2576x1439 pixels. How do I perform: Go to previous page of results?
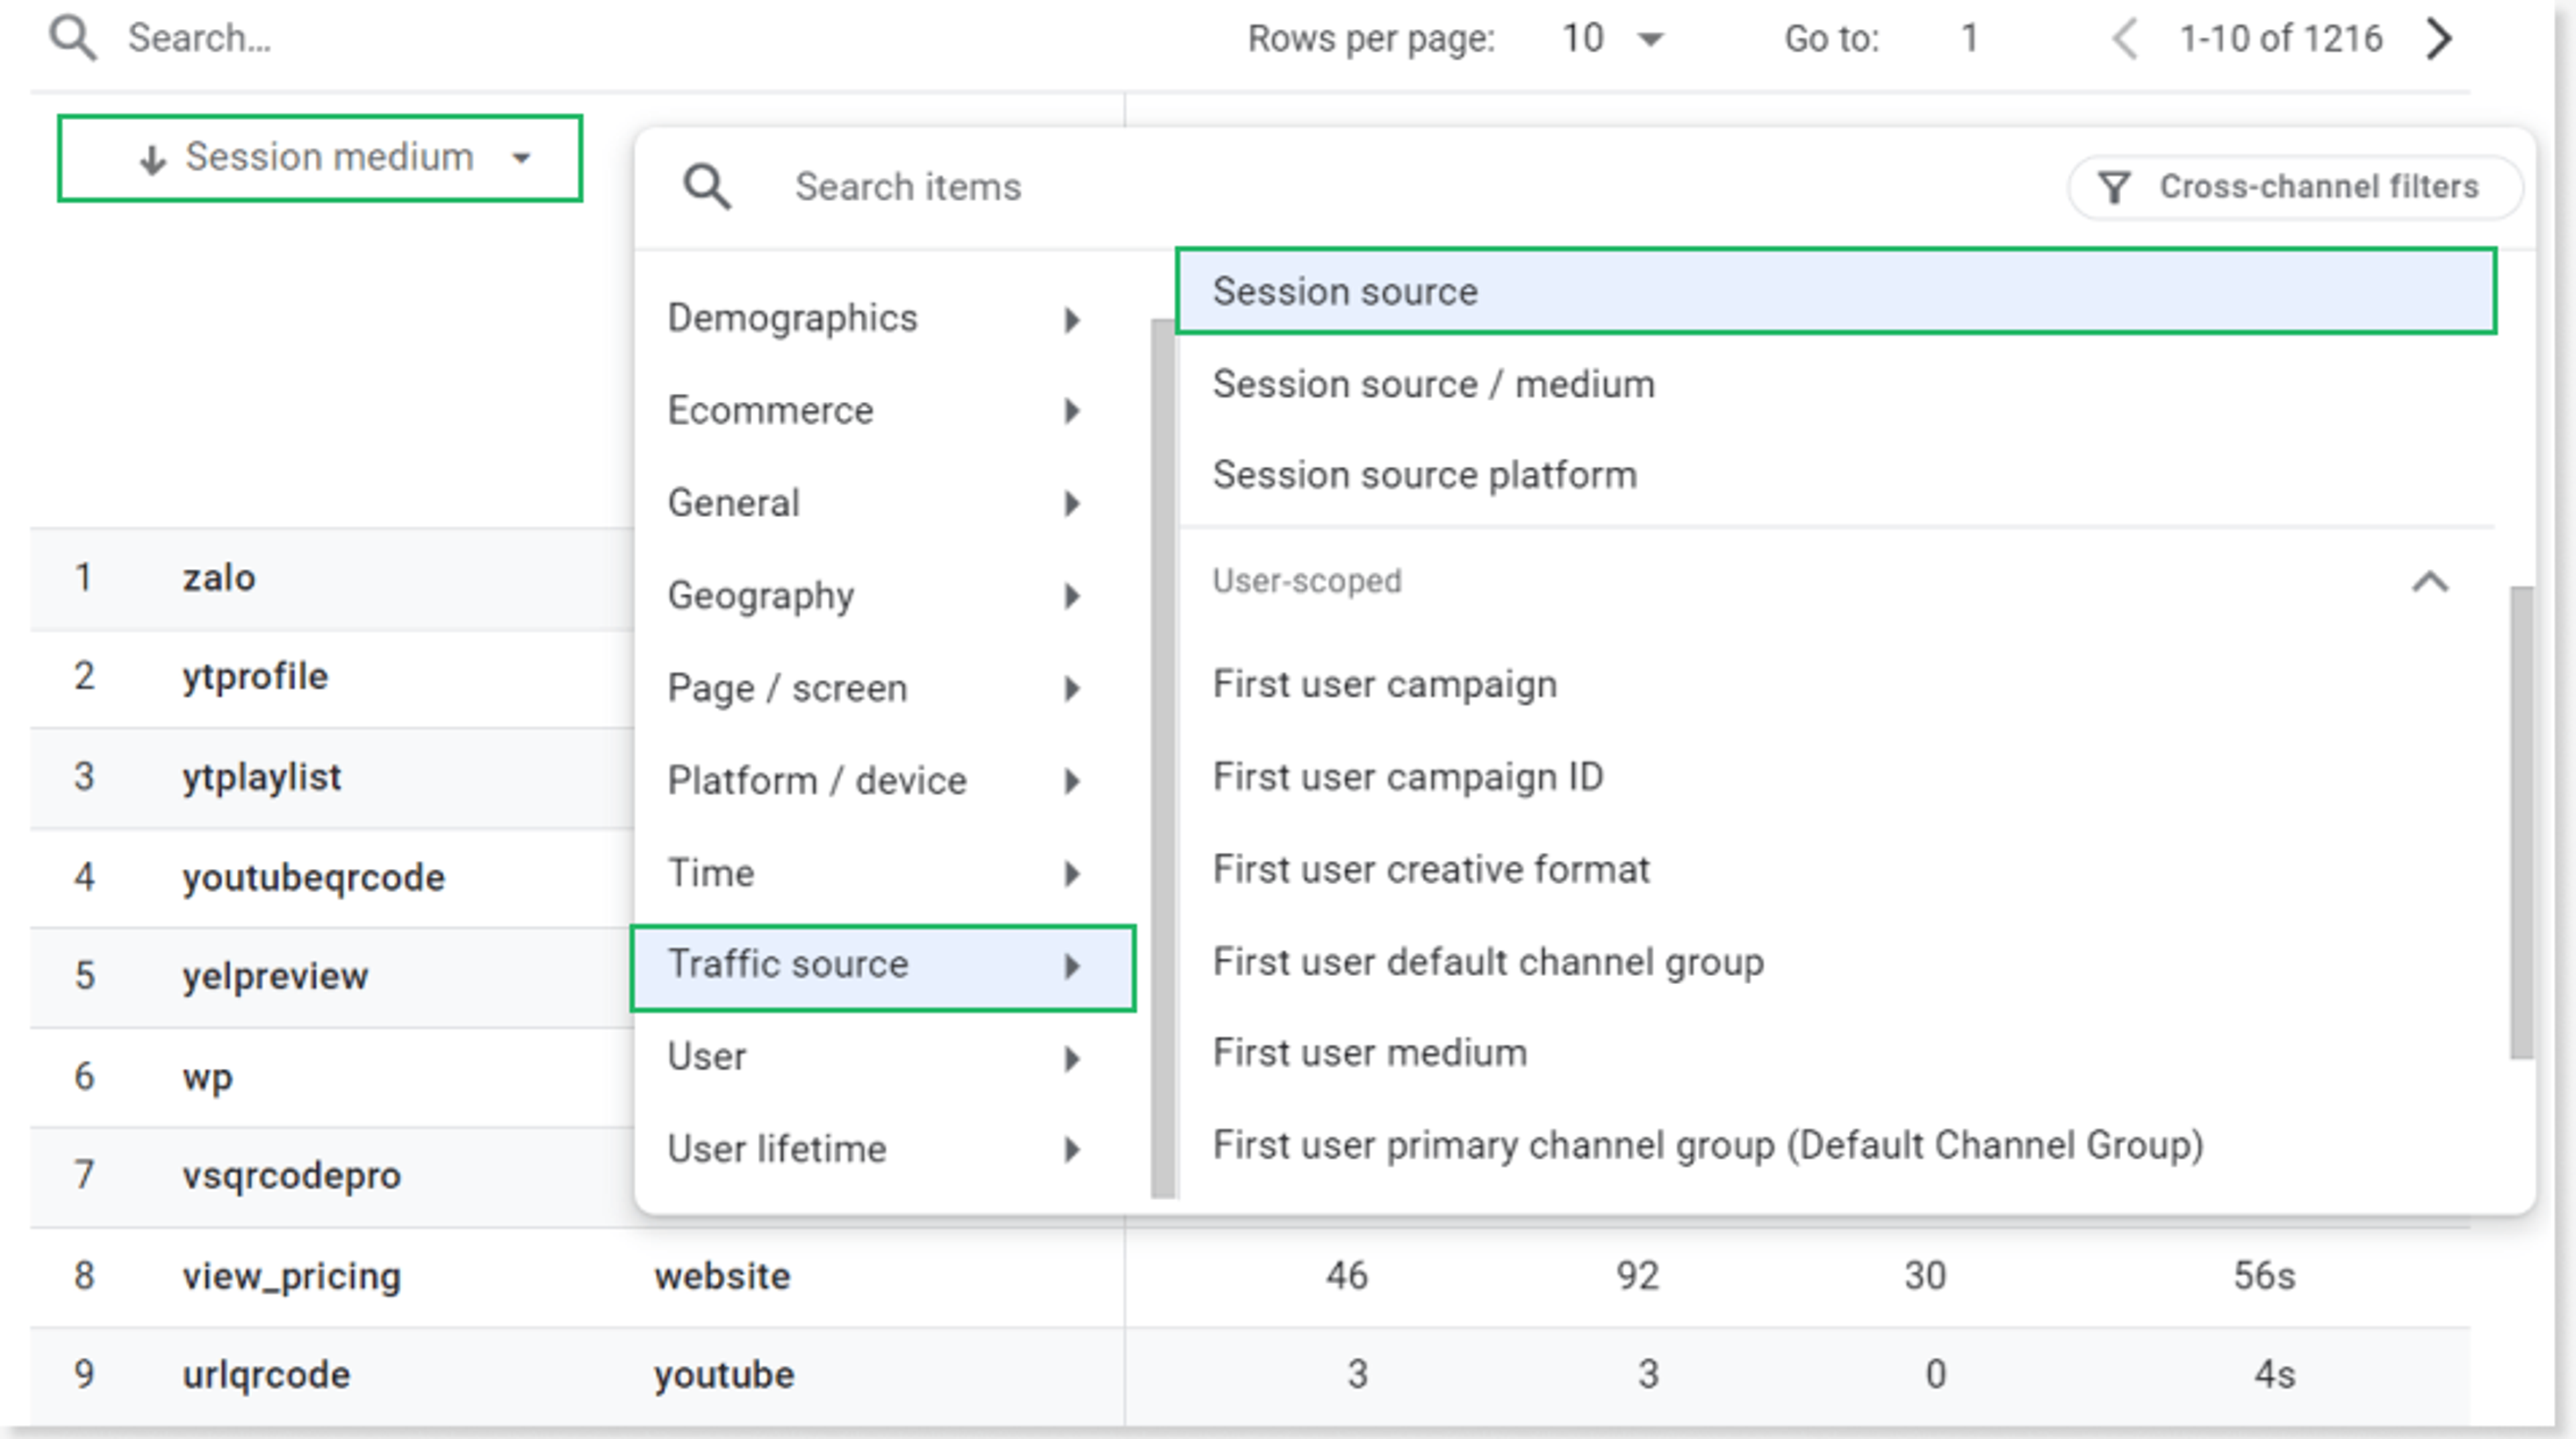pos(2124,39)
